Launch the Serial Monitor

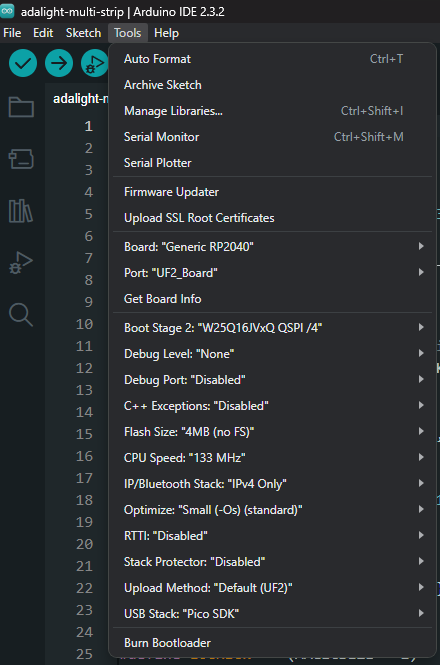pyautogui.click(x=272, y=137)
